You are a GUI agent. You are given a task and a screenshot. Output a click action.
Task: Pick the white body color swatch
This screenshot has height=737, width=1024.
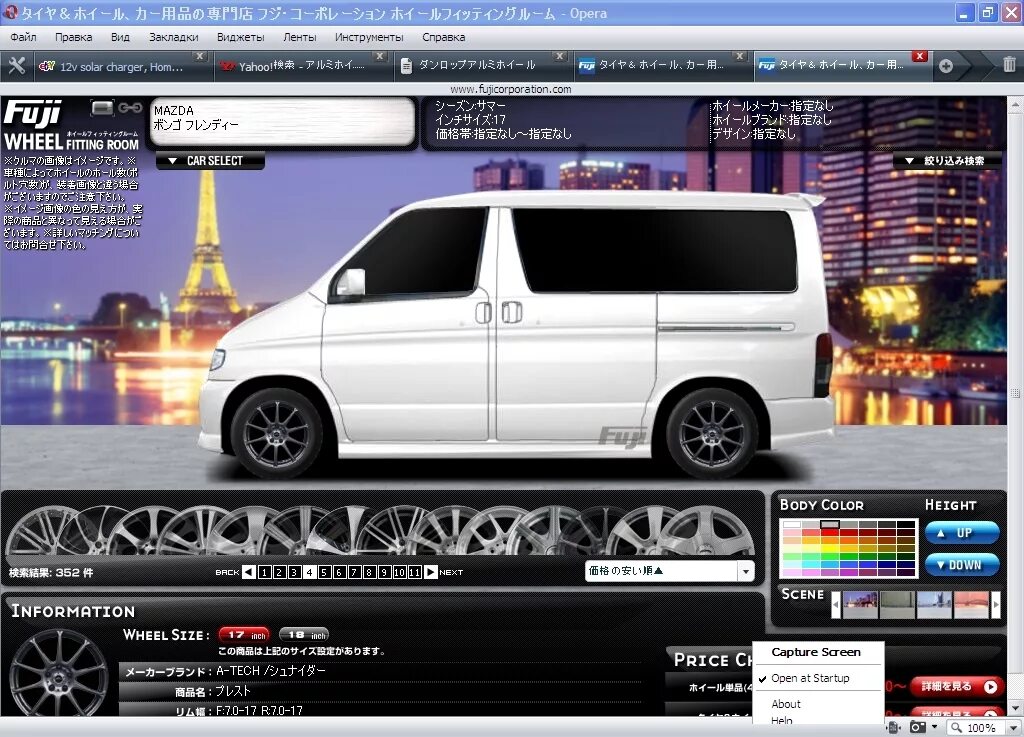pos(792,524)
